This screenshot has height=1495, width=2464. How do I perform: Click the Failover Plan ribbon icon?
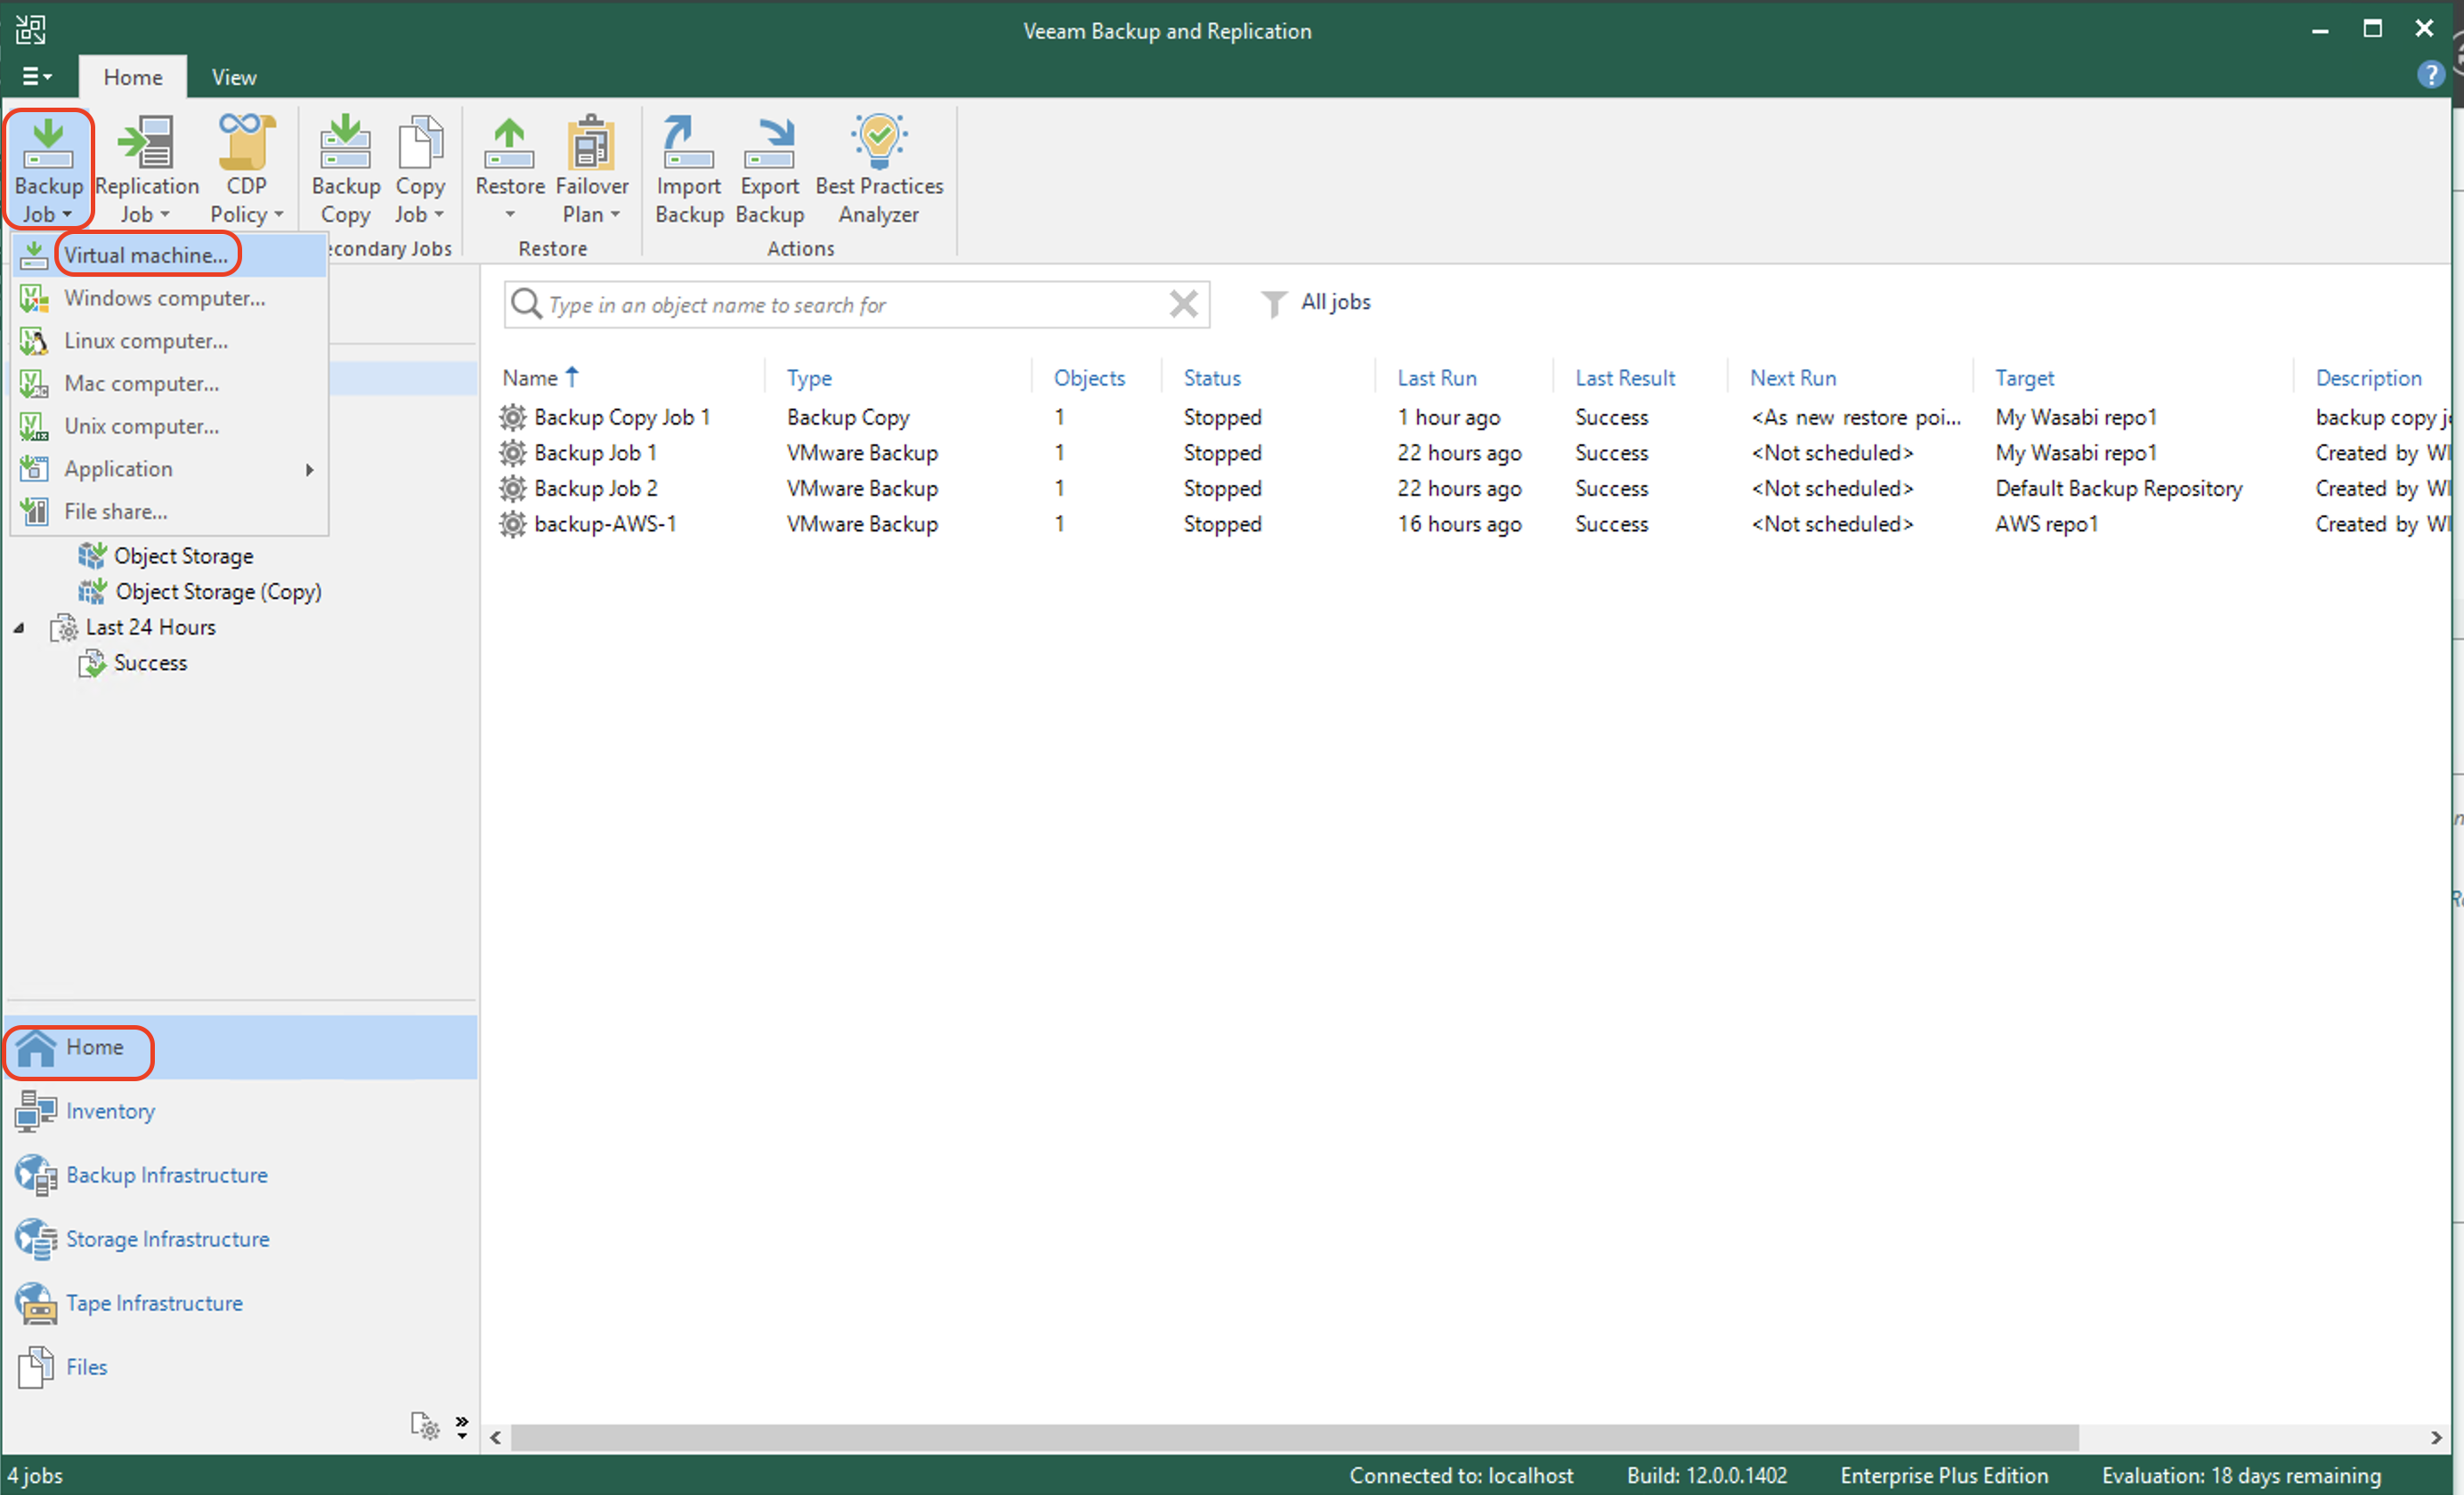point(592,143)
